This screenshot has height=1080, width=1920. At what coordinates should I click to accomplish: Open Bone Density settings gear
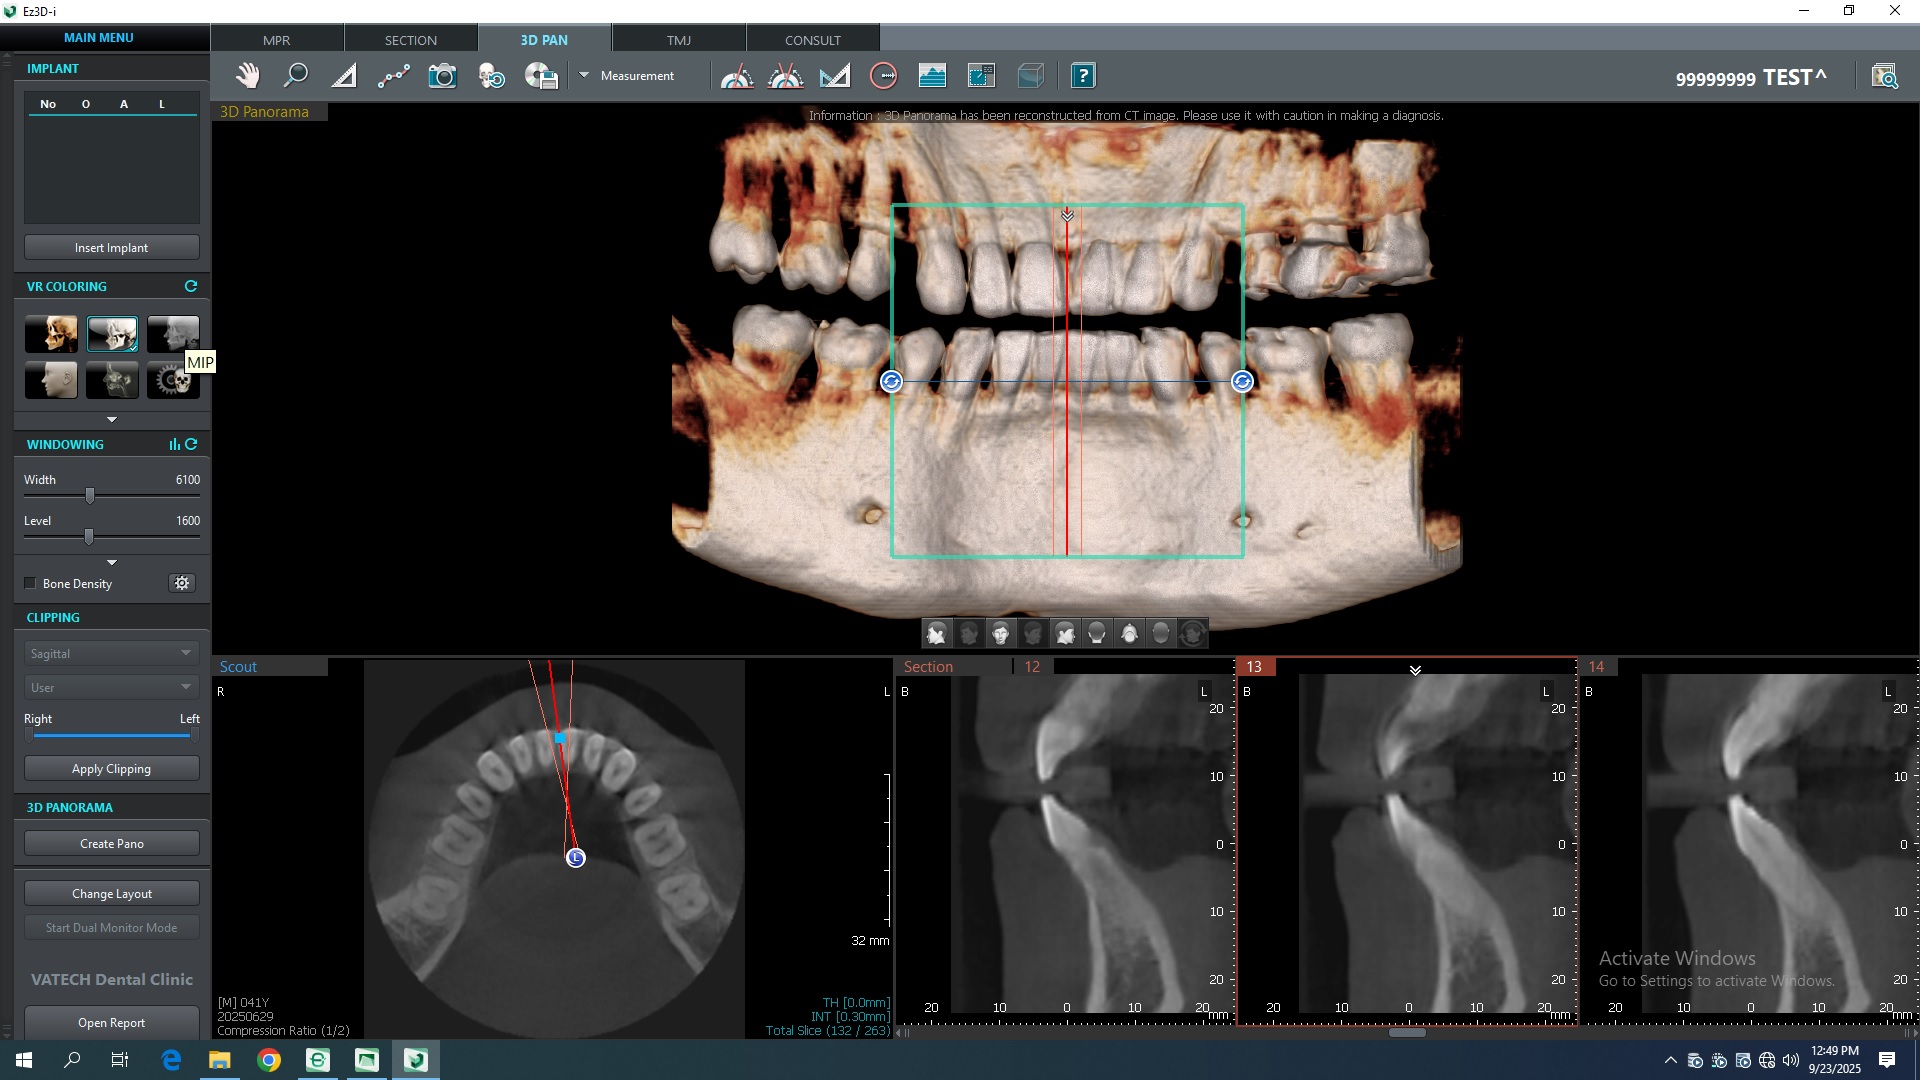pos(182,583)
